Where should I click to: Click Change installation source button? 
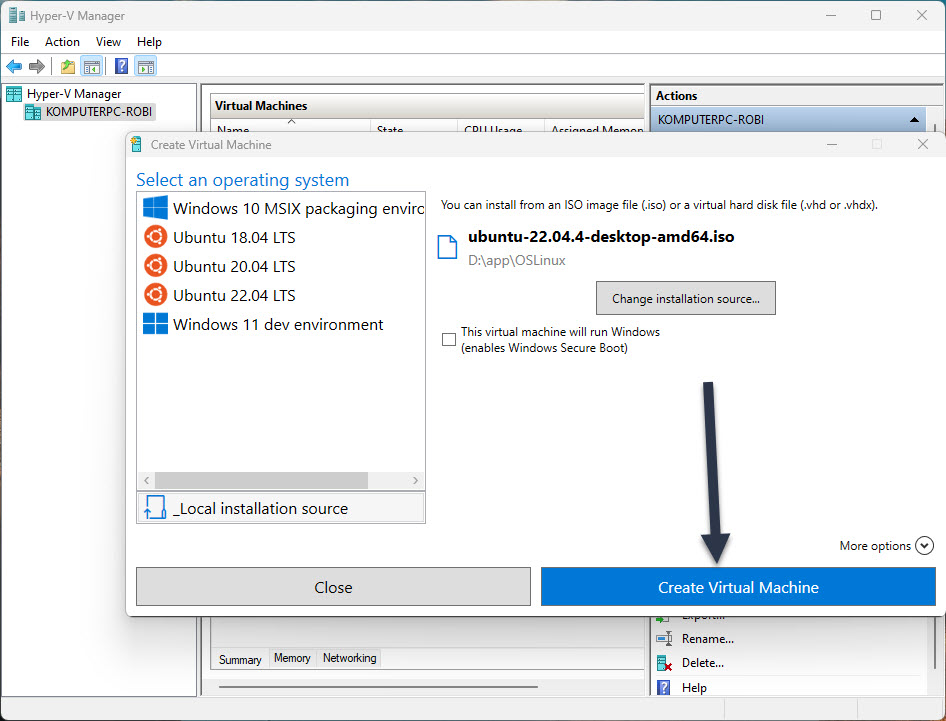pos(685,298)
